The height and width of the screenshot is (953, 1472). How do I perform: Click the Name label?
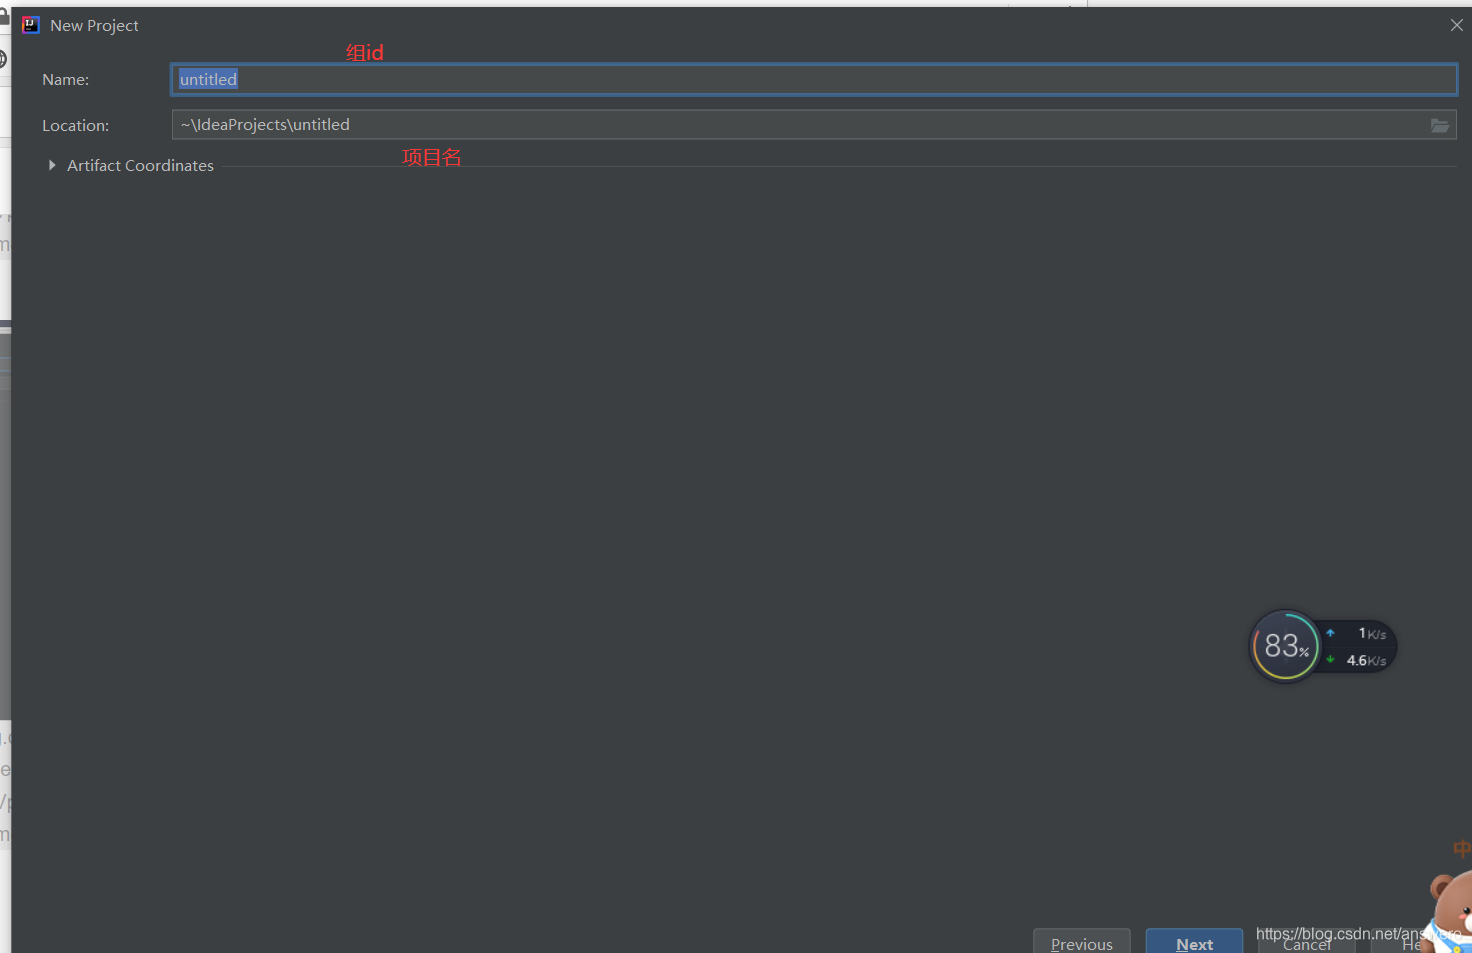[65, 80]
